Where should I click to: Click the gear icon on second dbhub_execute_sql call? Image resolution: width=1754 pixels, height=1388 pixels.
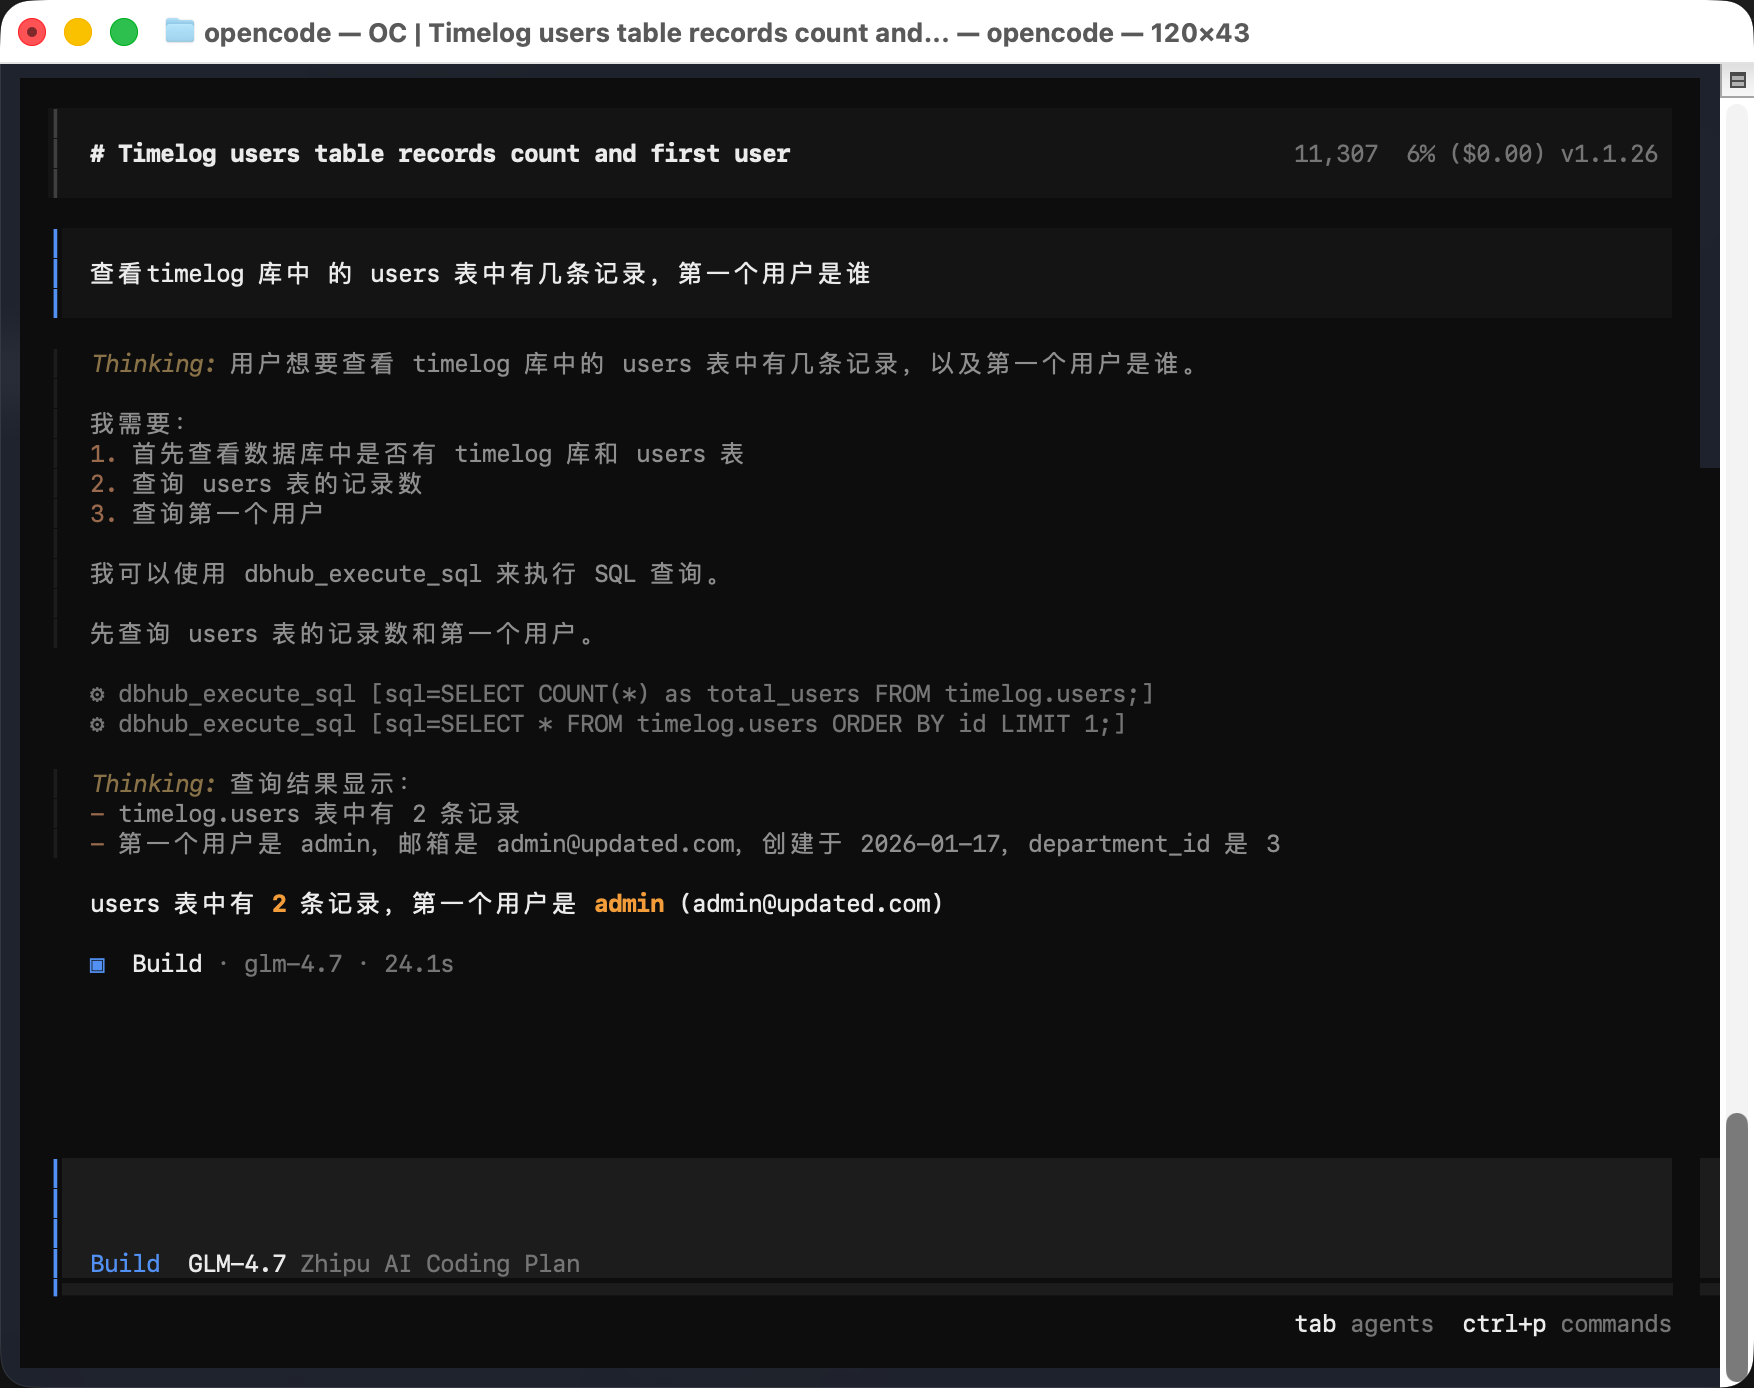click(96, 724)
